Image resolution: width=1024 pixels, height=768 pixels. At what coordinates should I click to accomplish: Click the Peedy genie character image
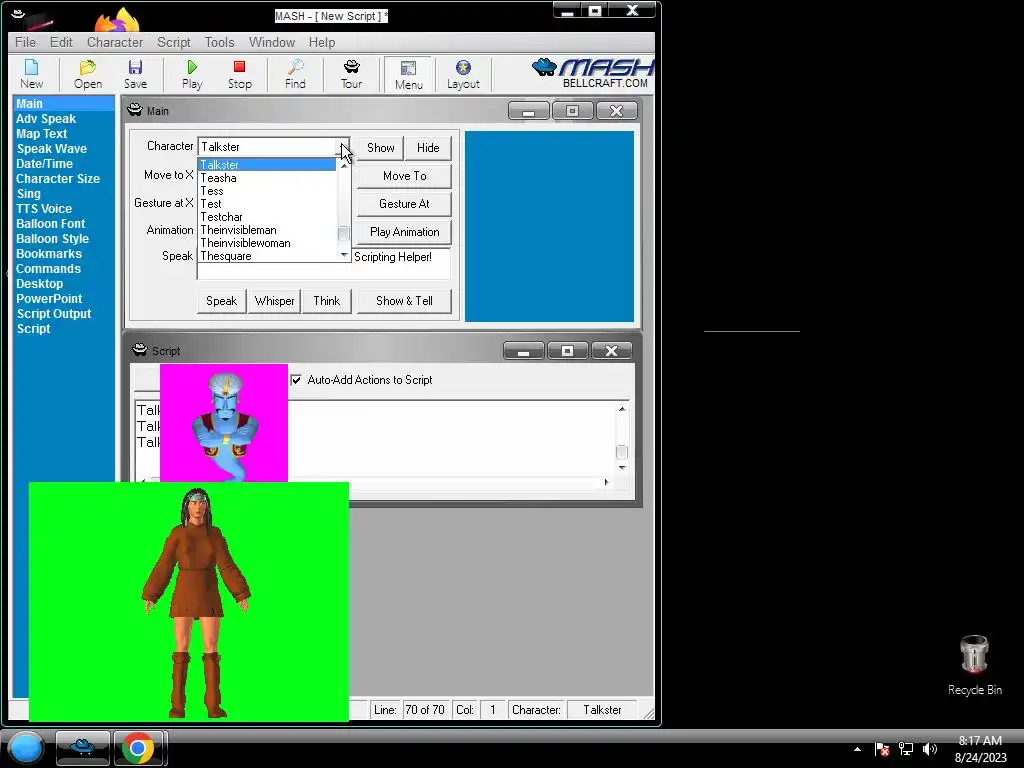pos(224,423)
